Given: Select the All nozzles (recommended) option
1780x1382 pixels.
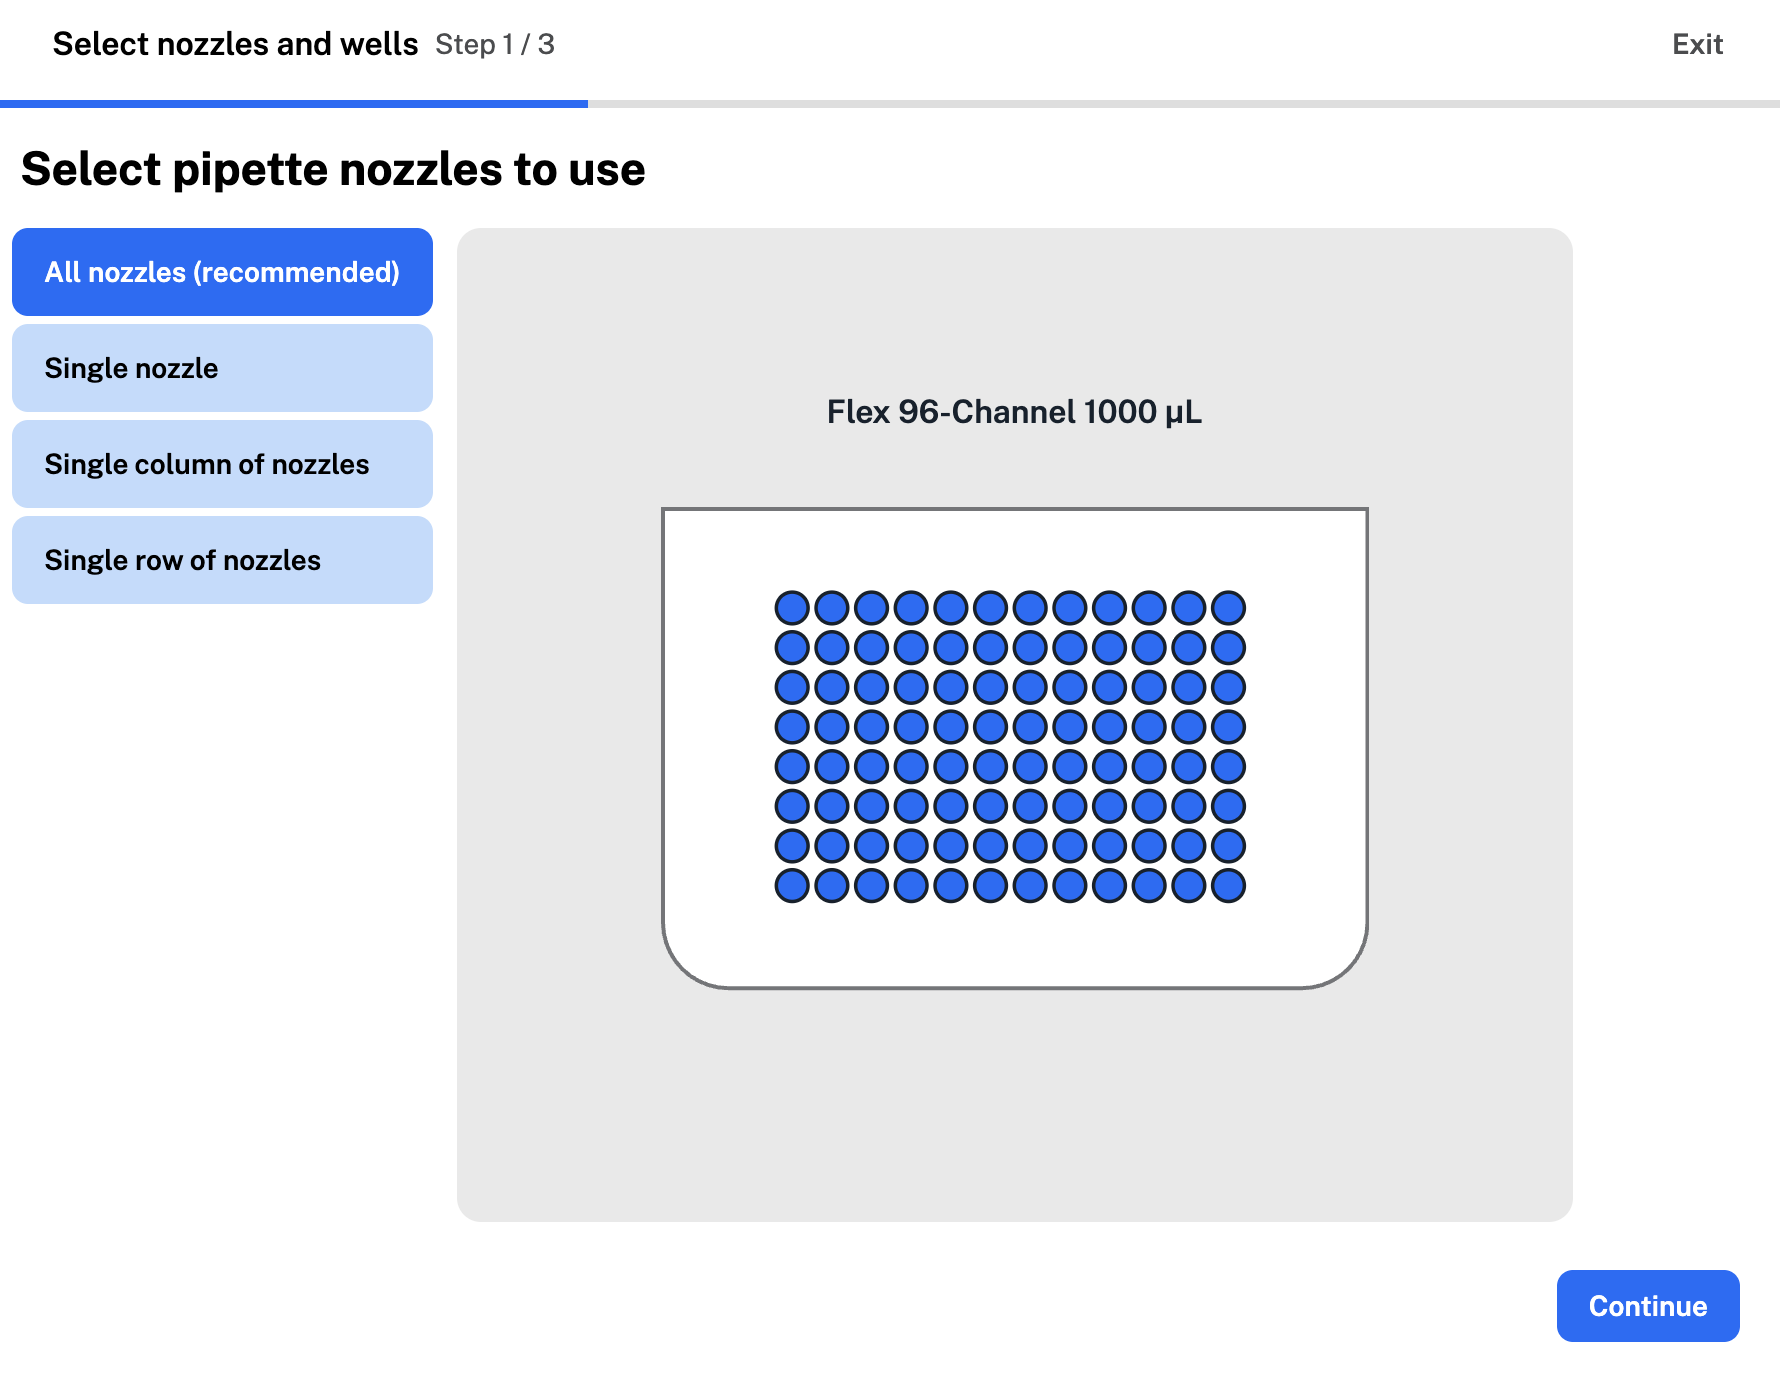Looking at the screenshot, I should [222, 272].
